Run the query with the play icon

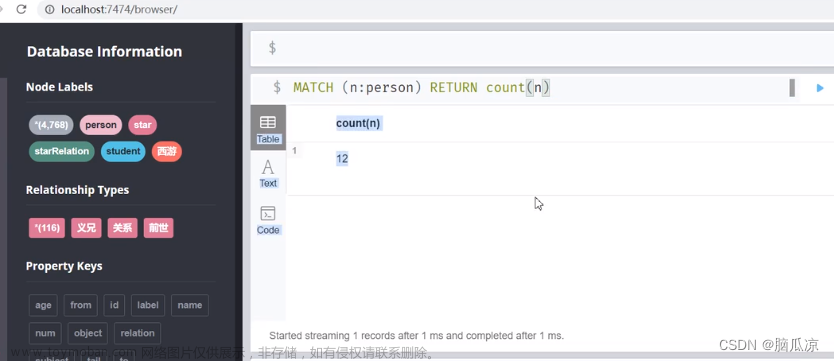820,88
